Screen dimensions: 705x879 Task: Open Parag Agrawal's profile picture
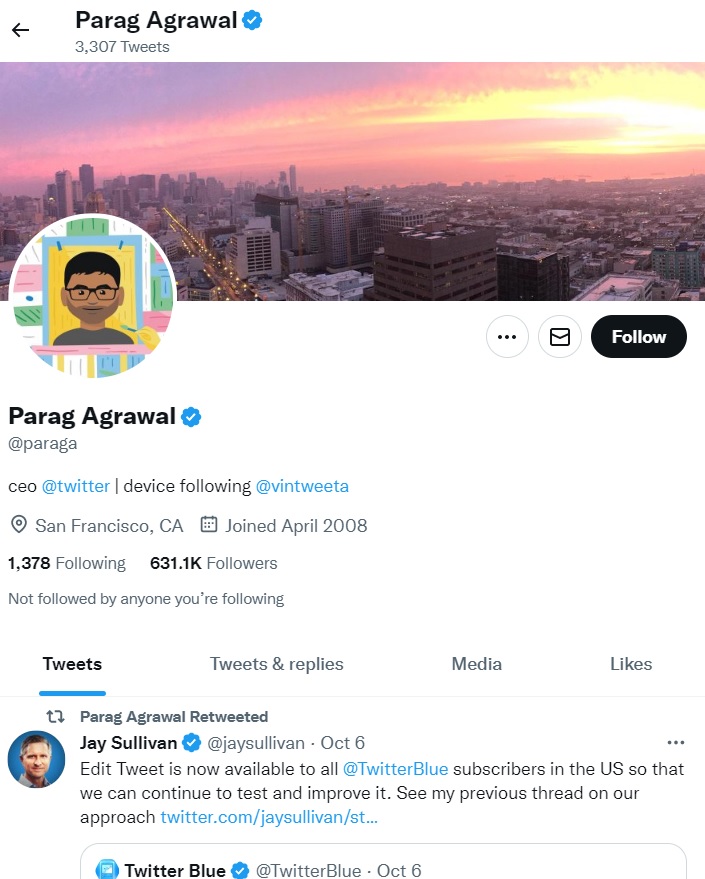[x=93, y=296]
